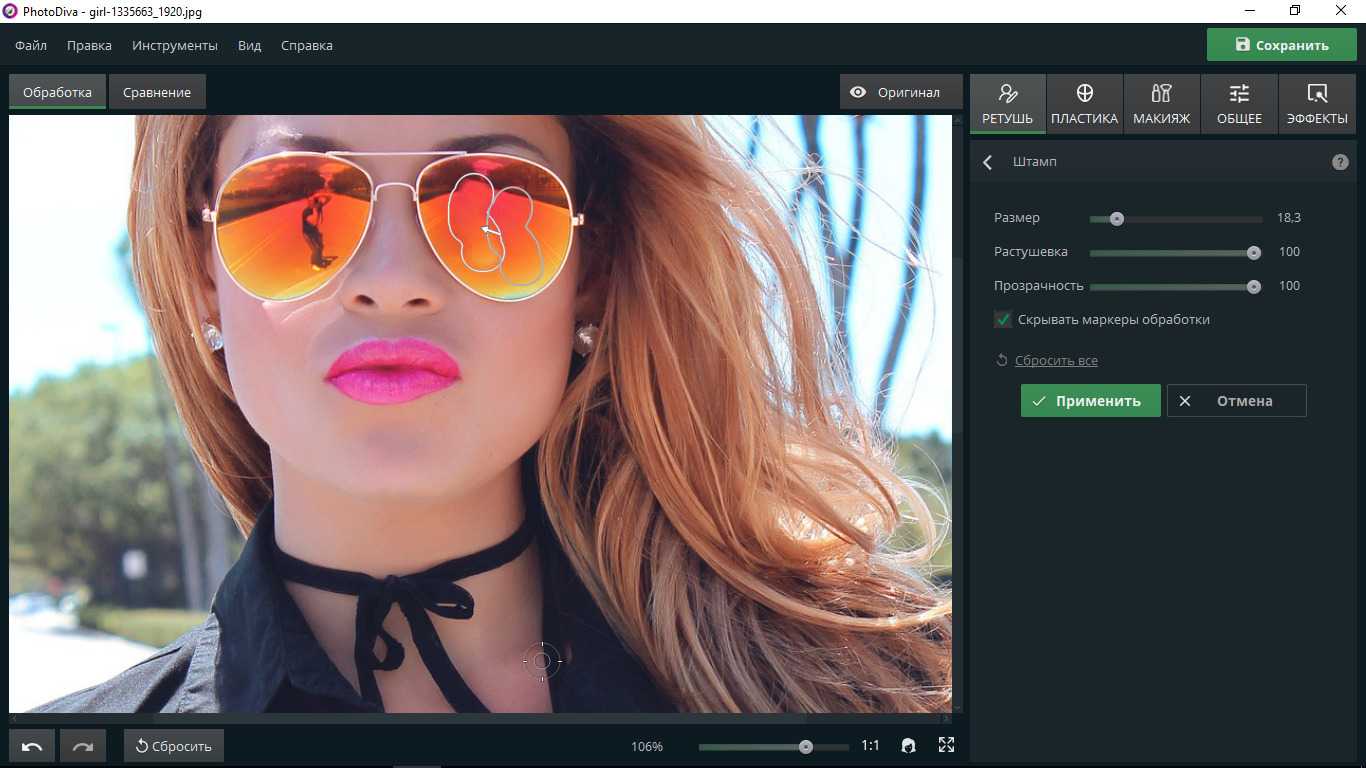Go back using the Штамп chevron arrow

pyautogui.click(x=988, y=162)
